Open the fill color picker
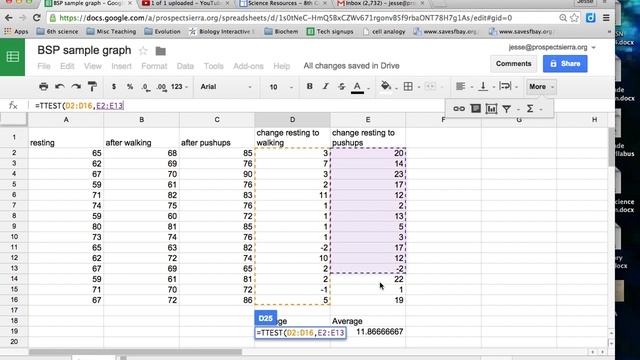The width and height of the screenshot is (640, 360). 386,87
